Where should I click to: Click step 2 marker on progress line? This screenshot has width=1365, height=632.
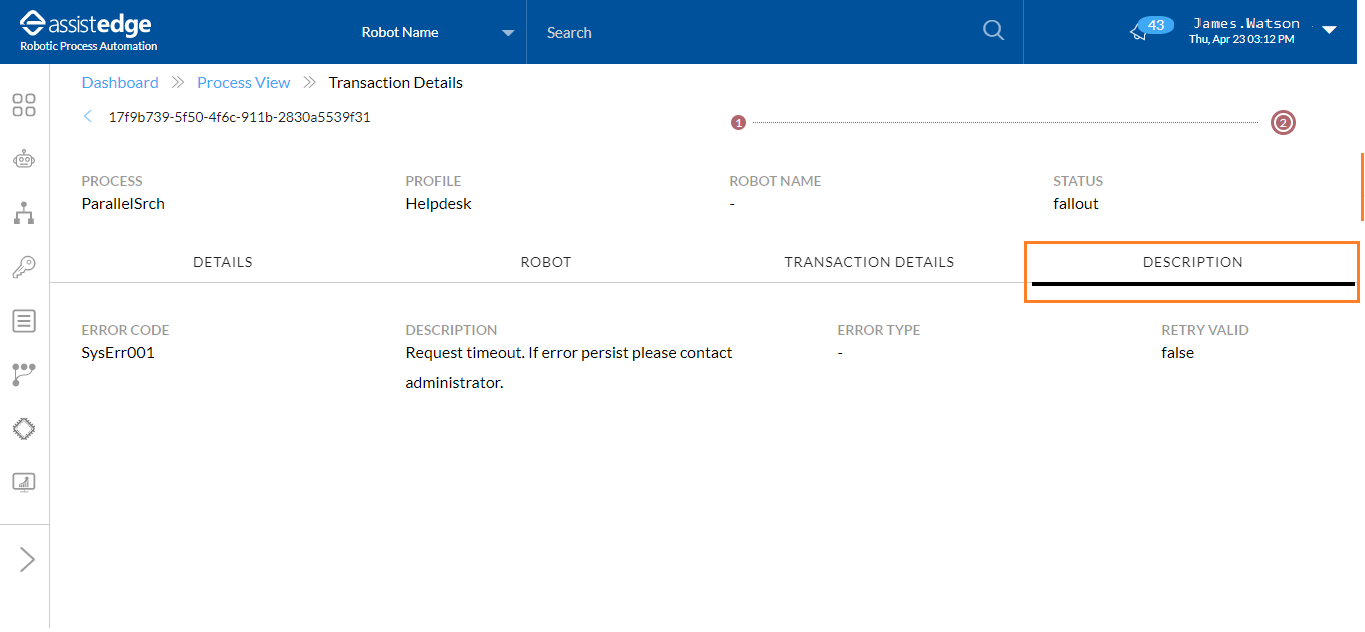[x=1283, y=123]
